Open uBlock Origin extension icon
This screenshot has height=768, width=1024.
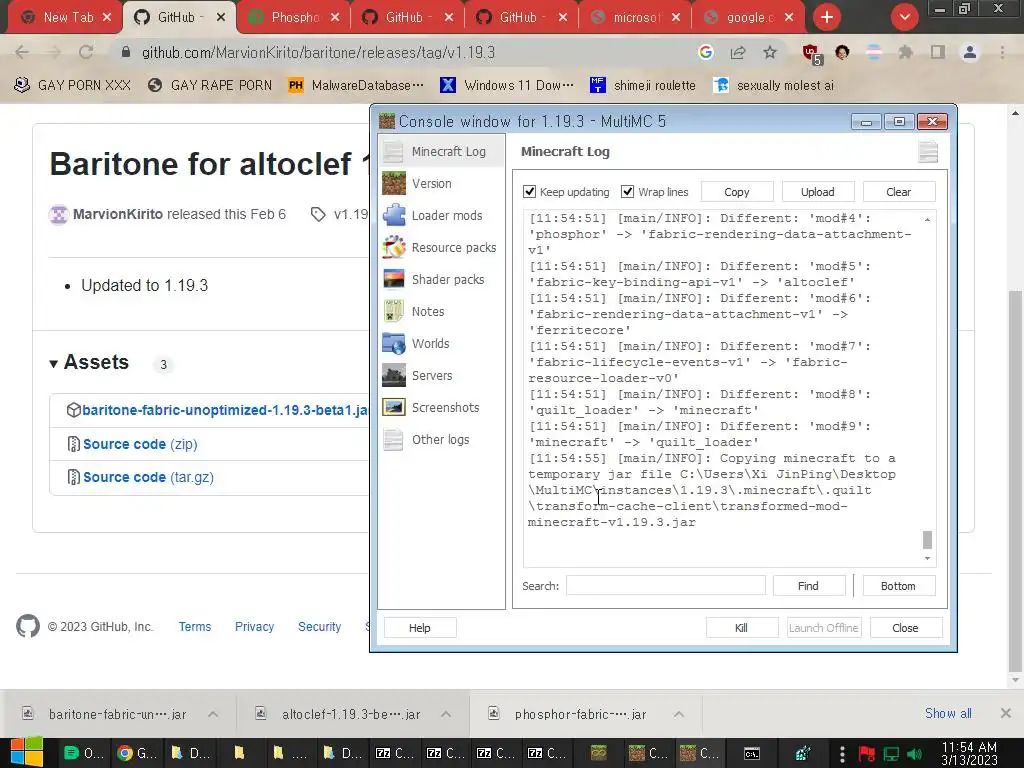[812, 54]
